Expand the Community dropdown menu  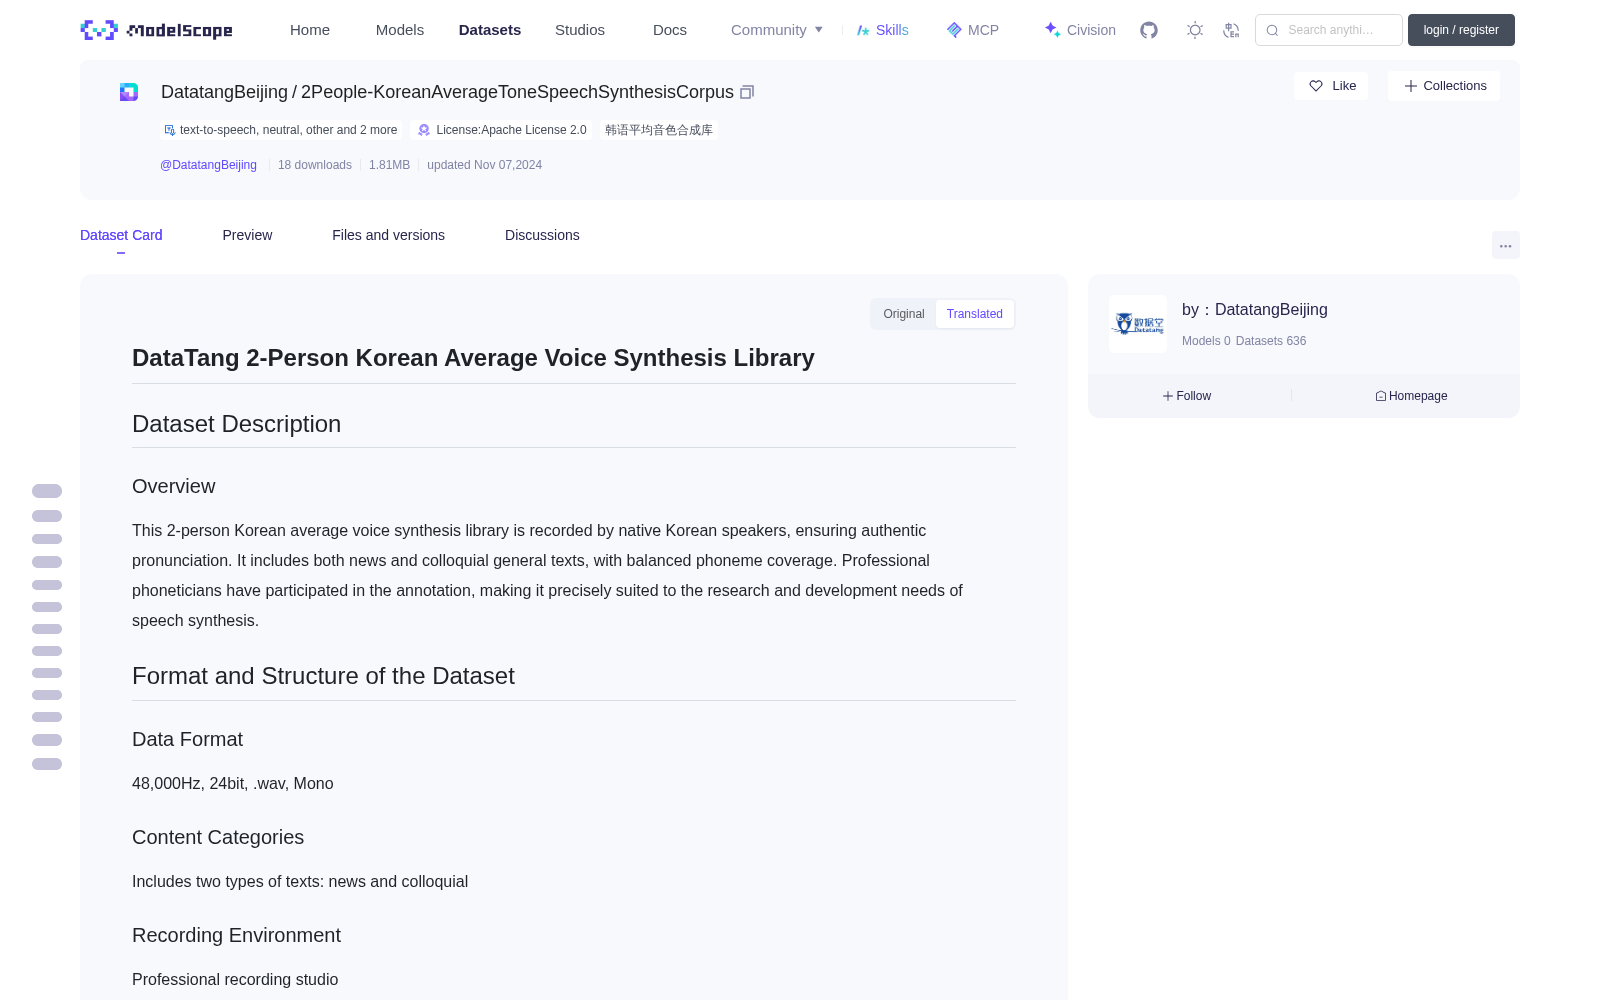tap(777, 30)
